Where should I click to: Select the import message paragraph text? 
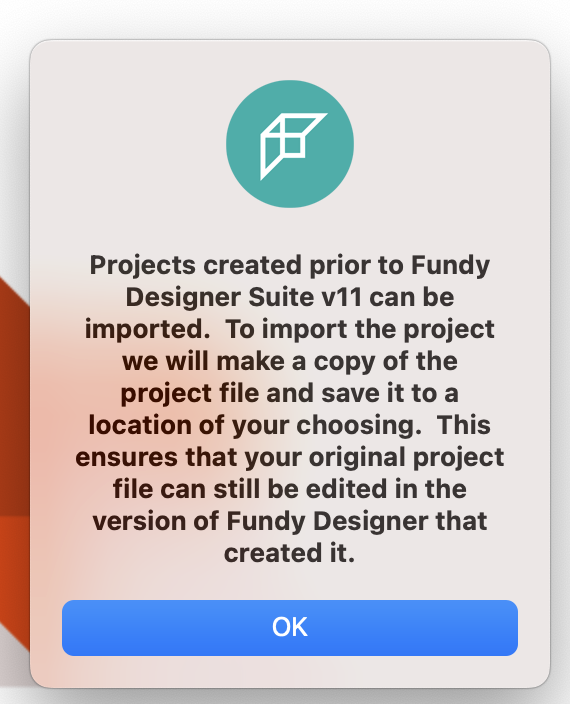coord(290,409)
